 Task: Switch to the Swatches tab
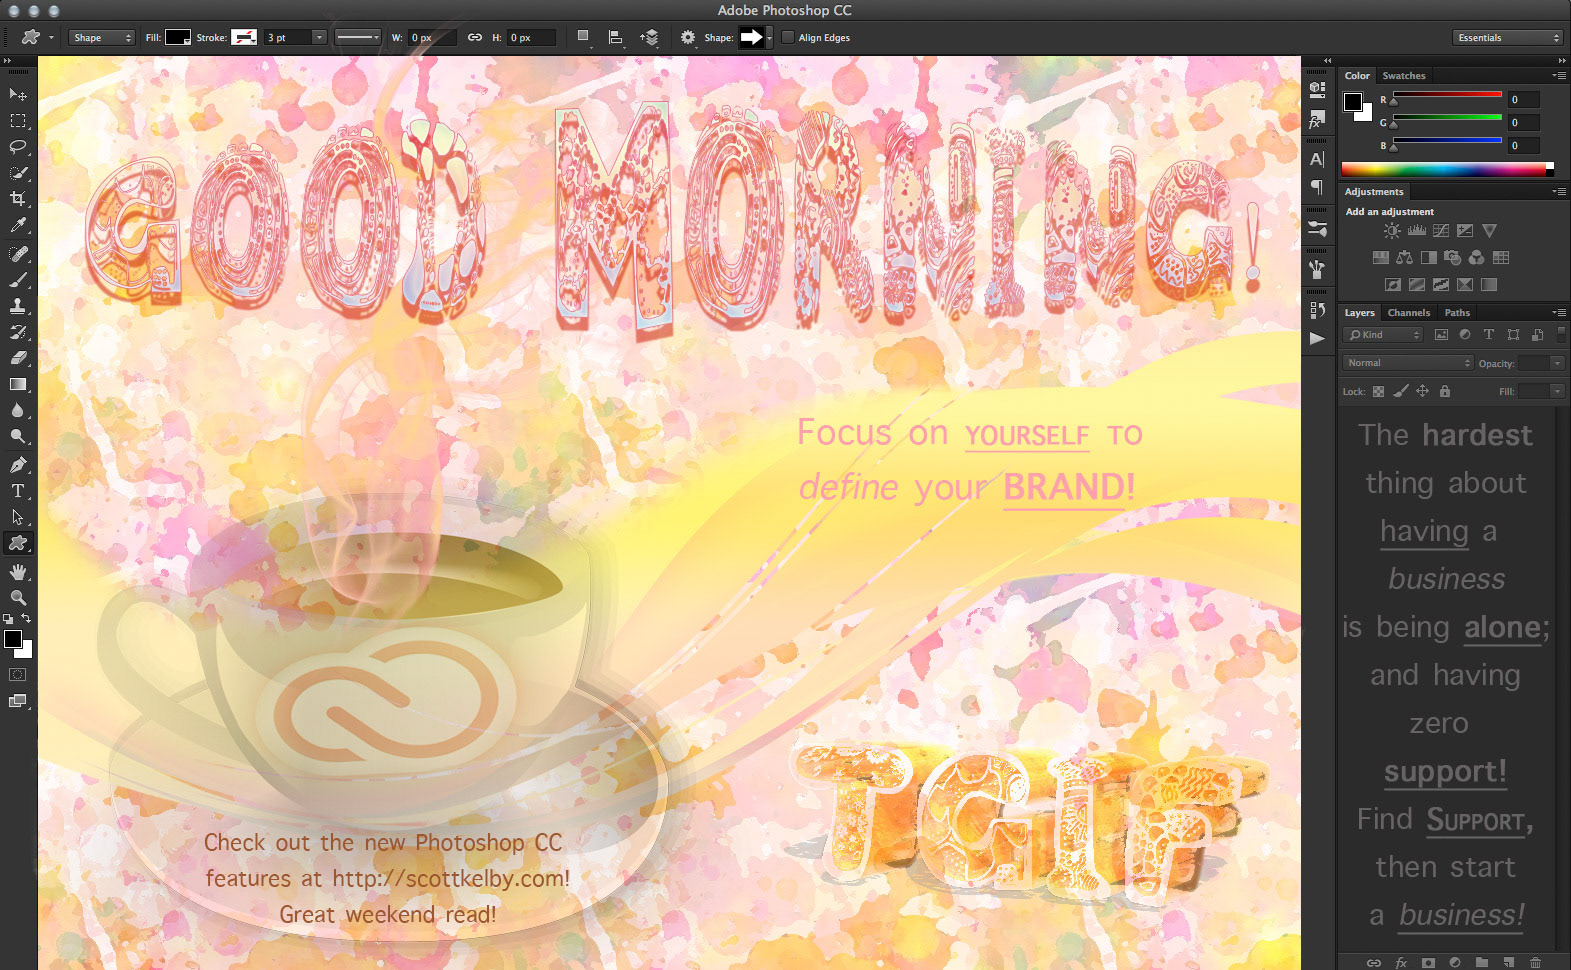pos(1404,76)
